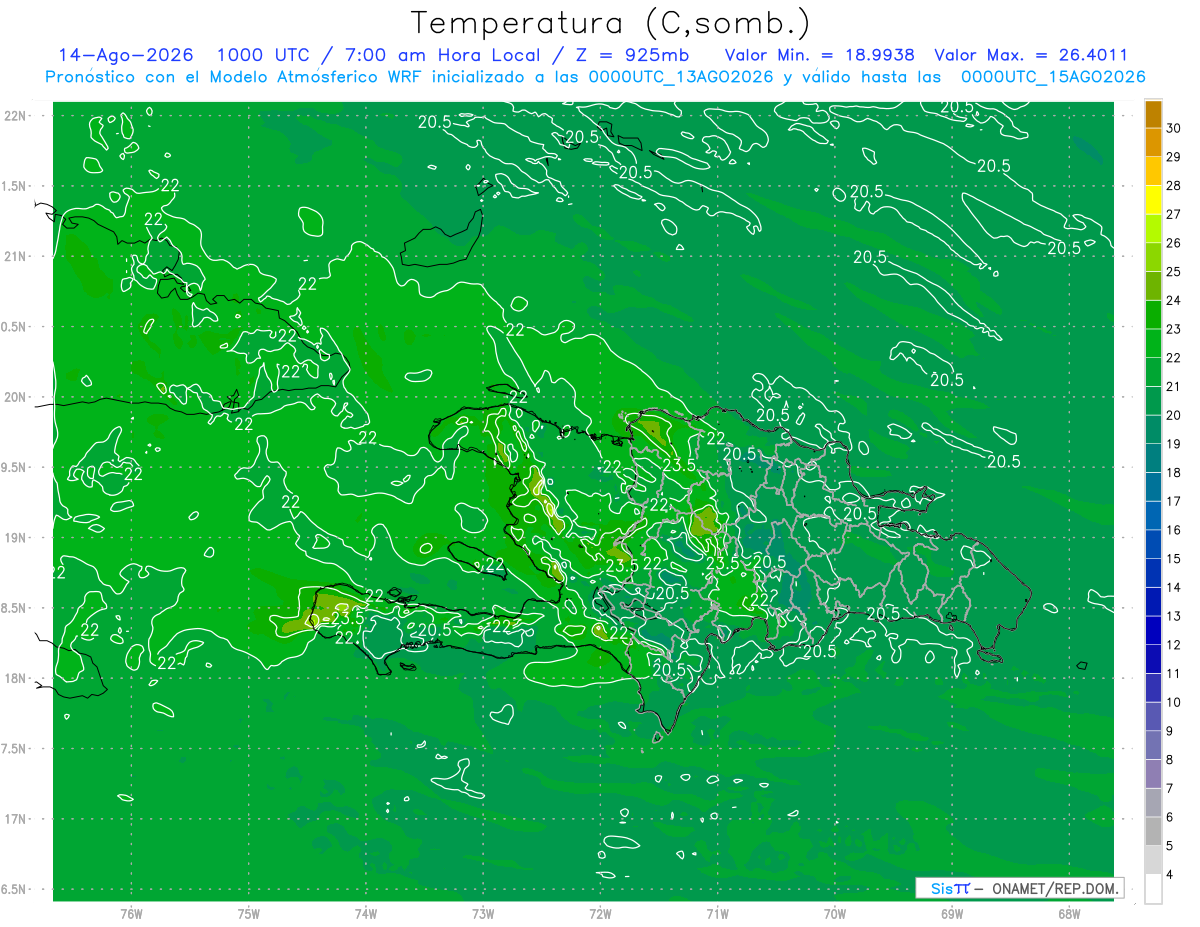
Task: Click the "Temperatura (C,somb.)" title
Action: tap(610, 23)
